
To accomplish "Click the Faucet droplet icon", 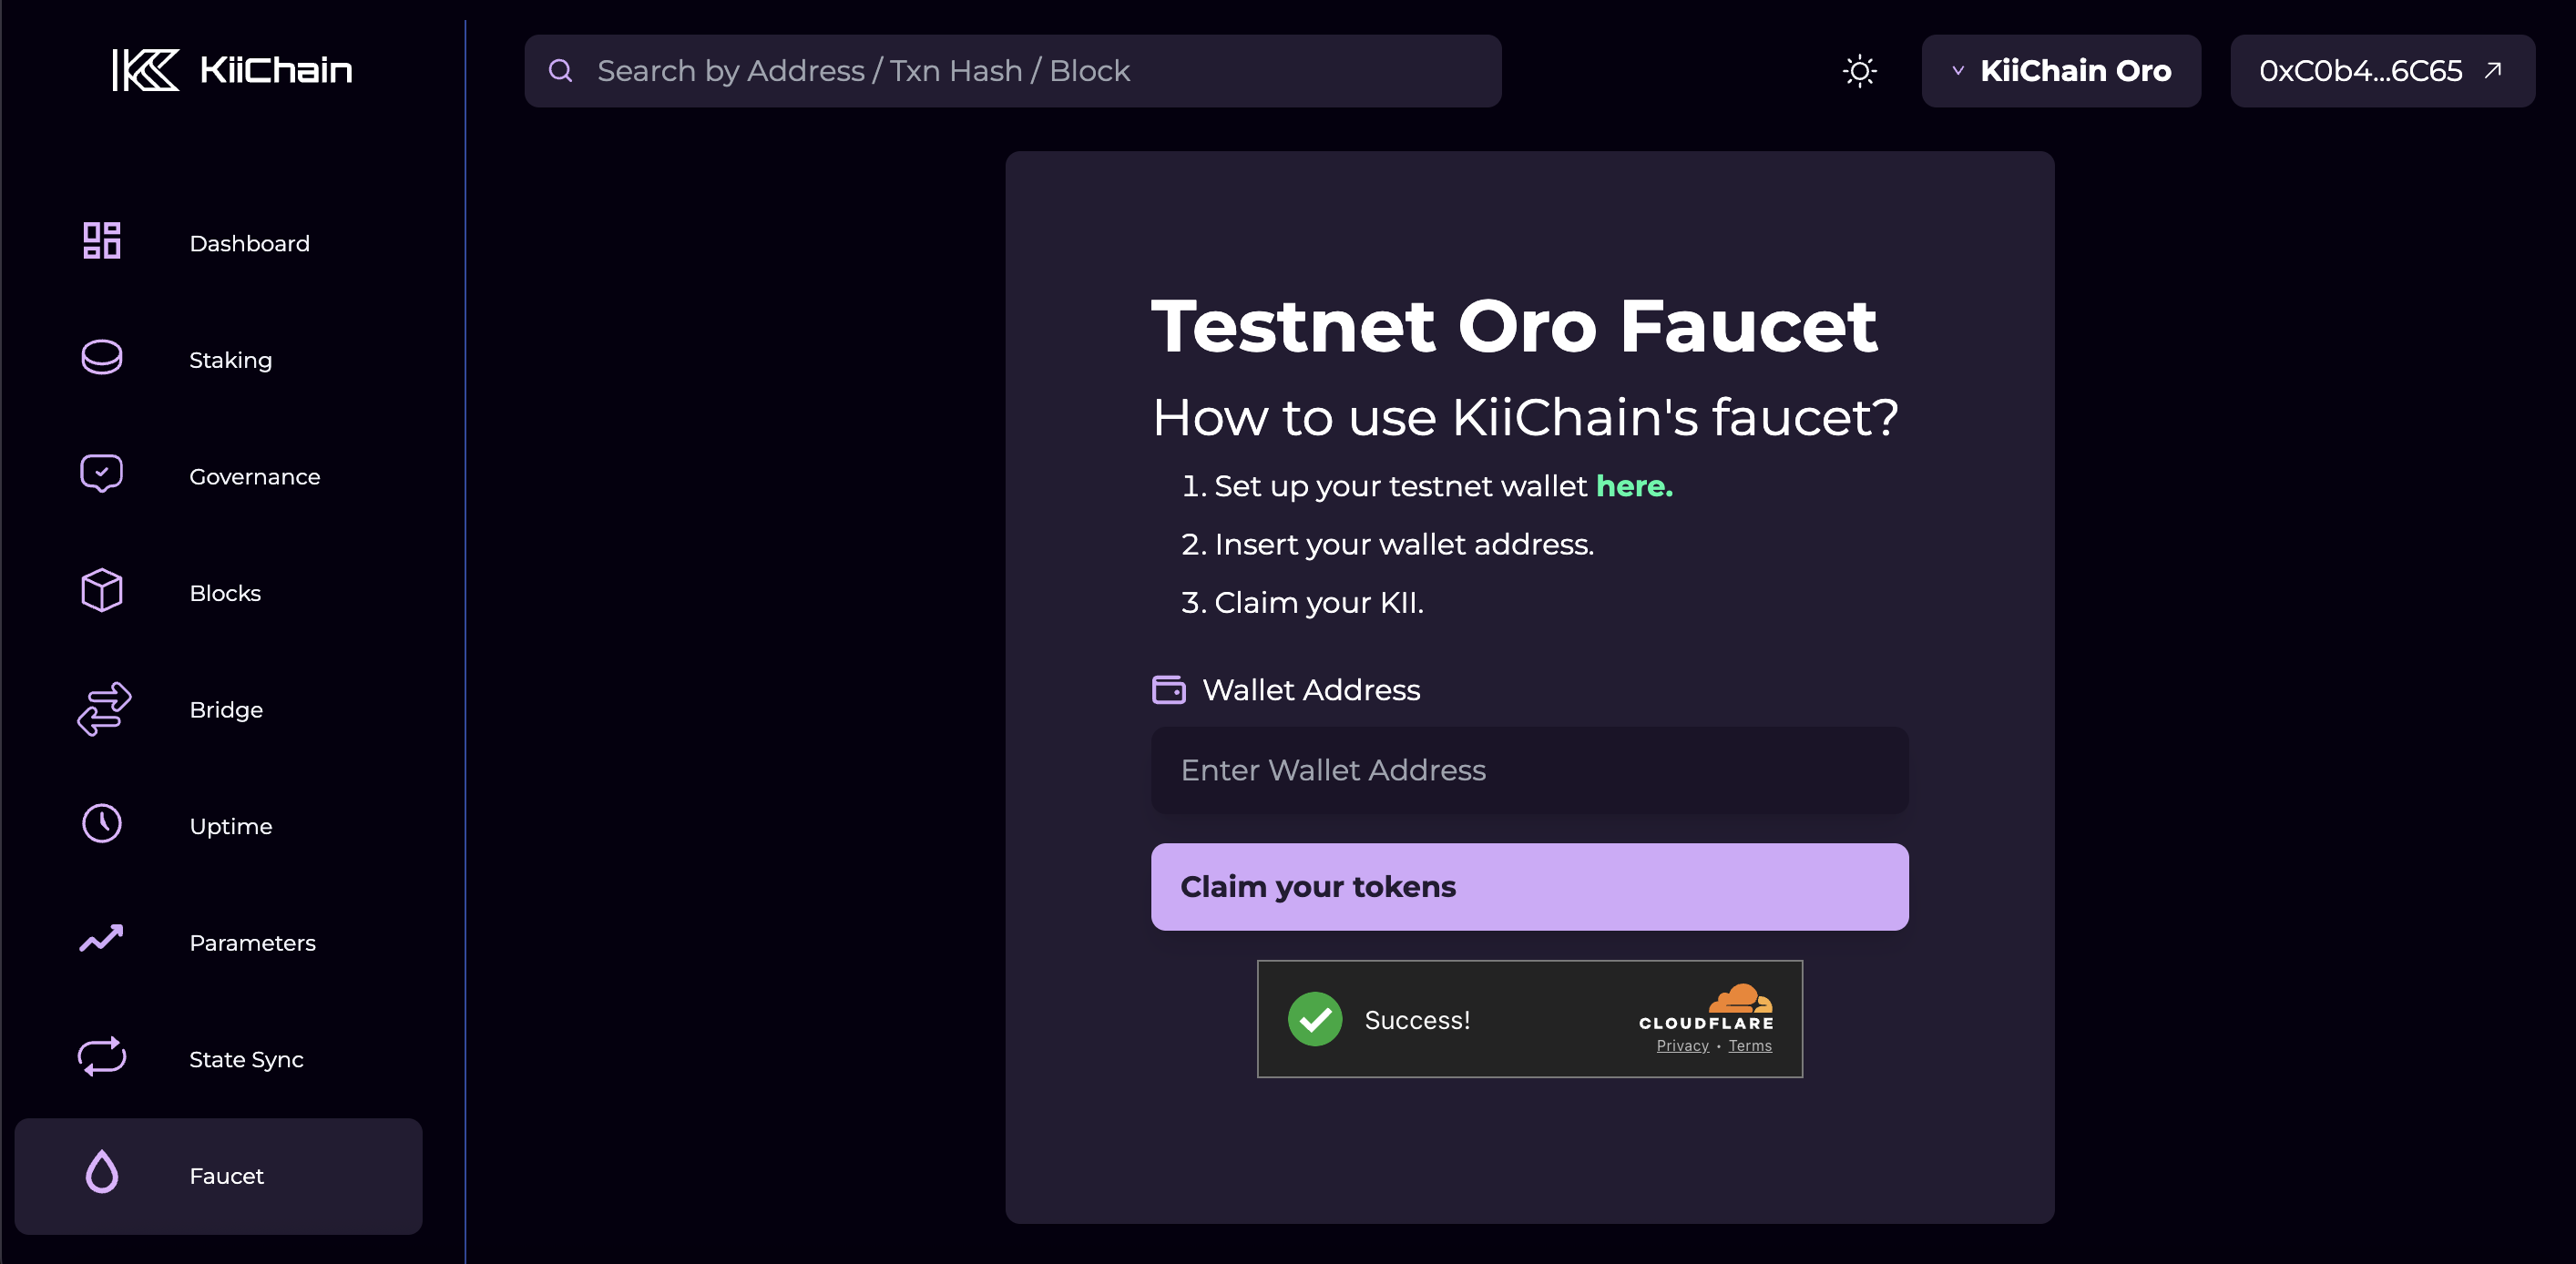I will point(101,1173).
